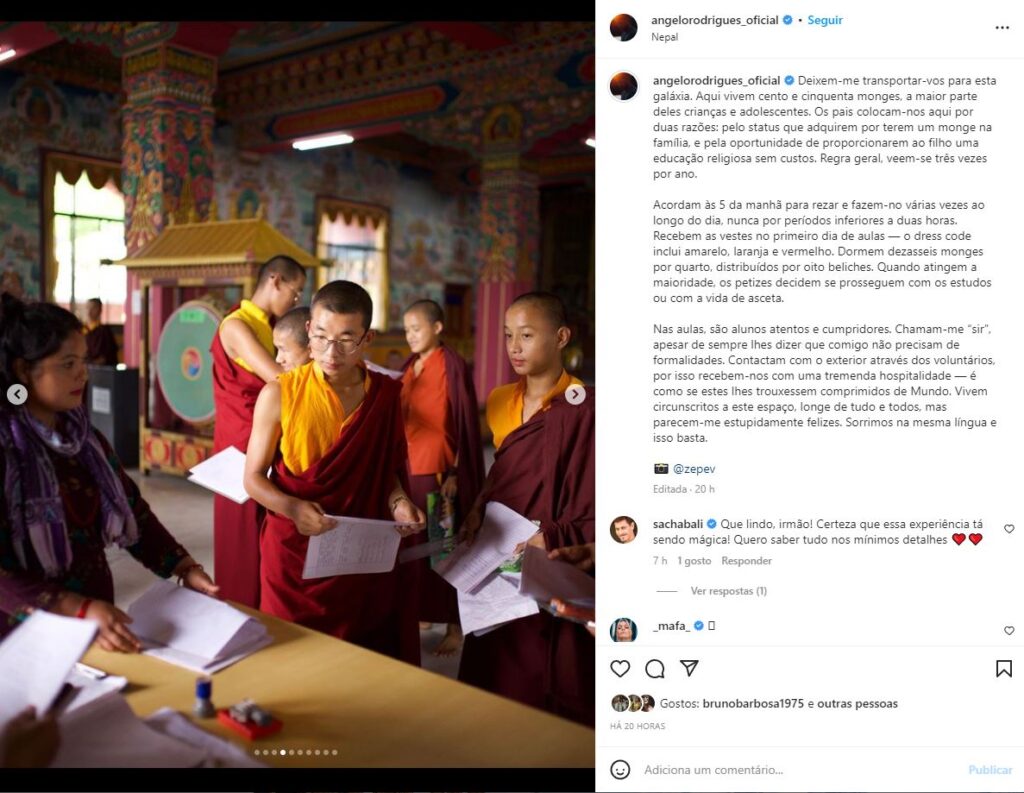Reply to sachabali's comment via Responder
The width and height of the screenshot is (1024, 793).
point(746,561)
